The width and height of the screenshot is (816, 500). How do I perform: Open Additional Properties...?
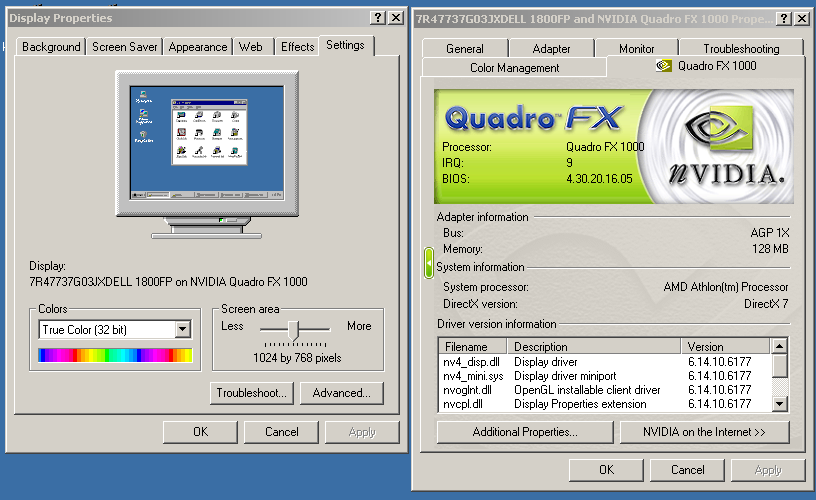pyautogui.click(x=525, y=432)
